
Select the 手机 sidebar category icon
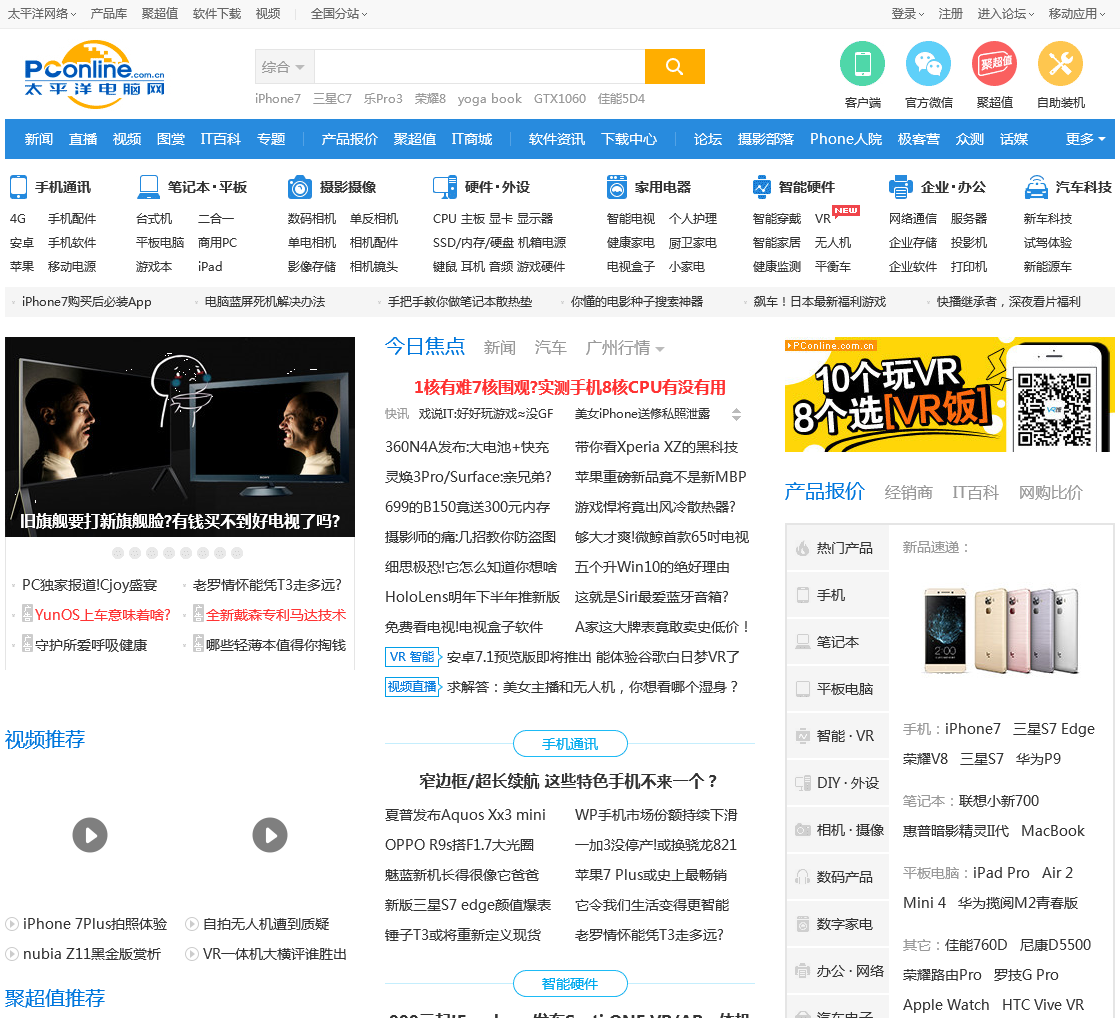pos(803,595)
